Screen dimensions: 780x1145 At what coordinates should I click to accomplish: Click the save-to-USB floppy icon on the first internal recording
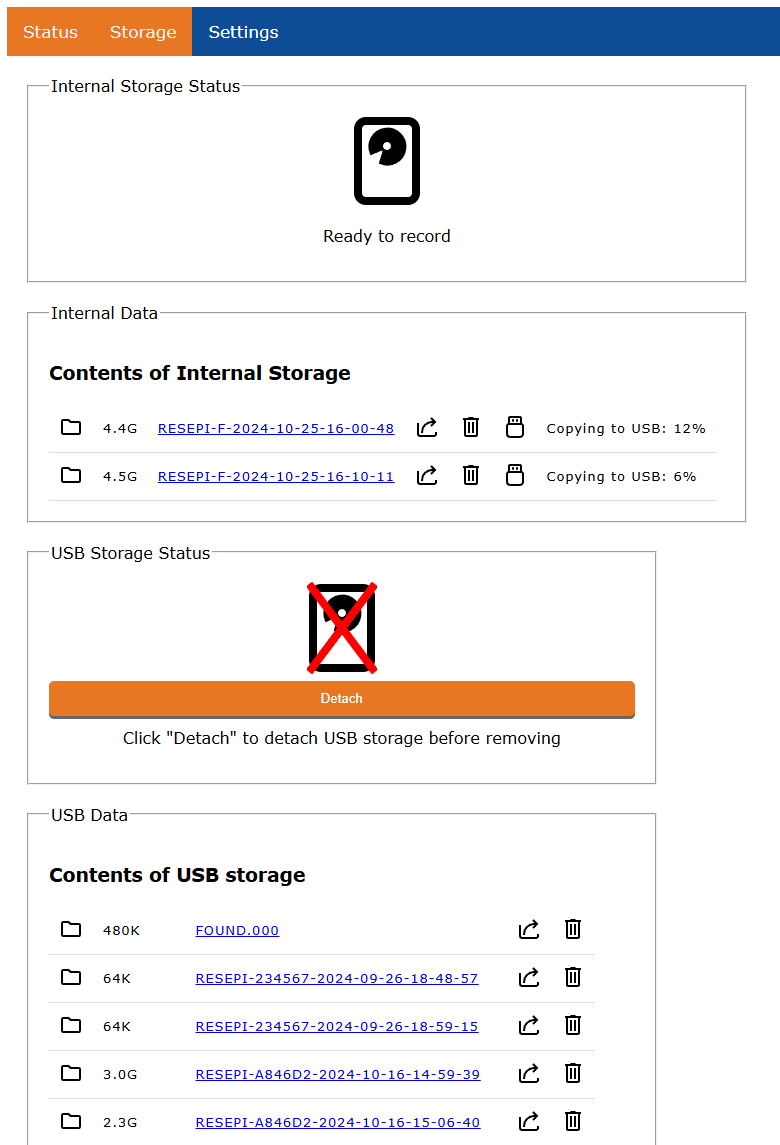(x=515, y=427)
